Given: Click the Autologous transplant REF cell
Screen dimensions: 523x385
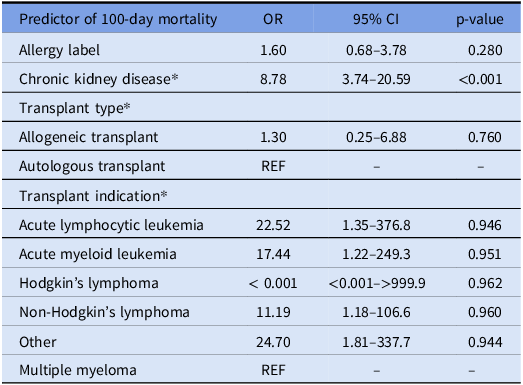Looking at the screenshot, I should coord(273,166).
